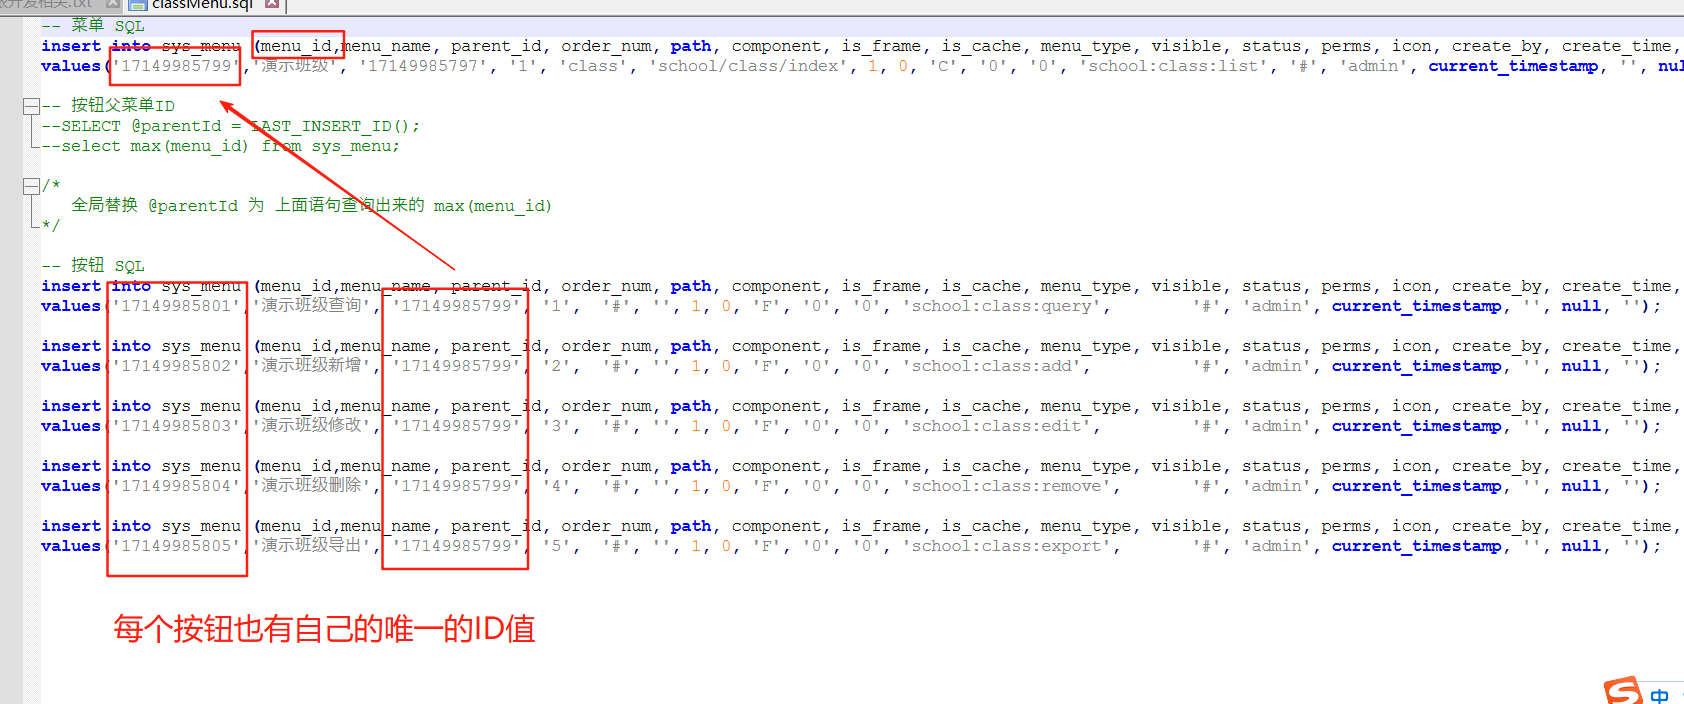This screenshot has height=704, width=1684.
Task: Close the classMenu.sql tab
Action: [272, 4]
